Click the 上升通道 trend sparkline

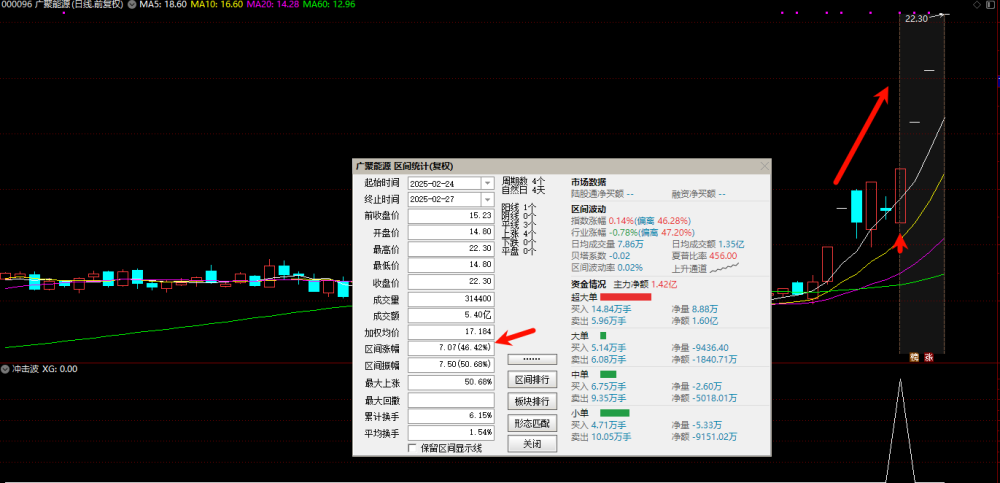[724, 267]
